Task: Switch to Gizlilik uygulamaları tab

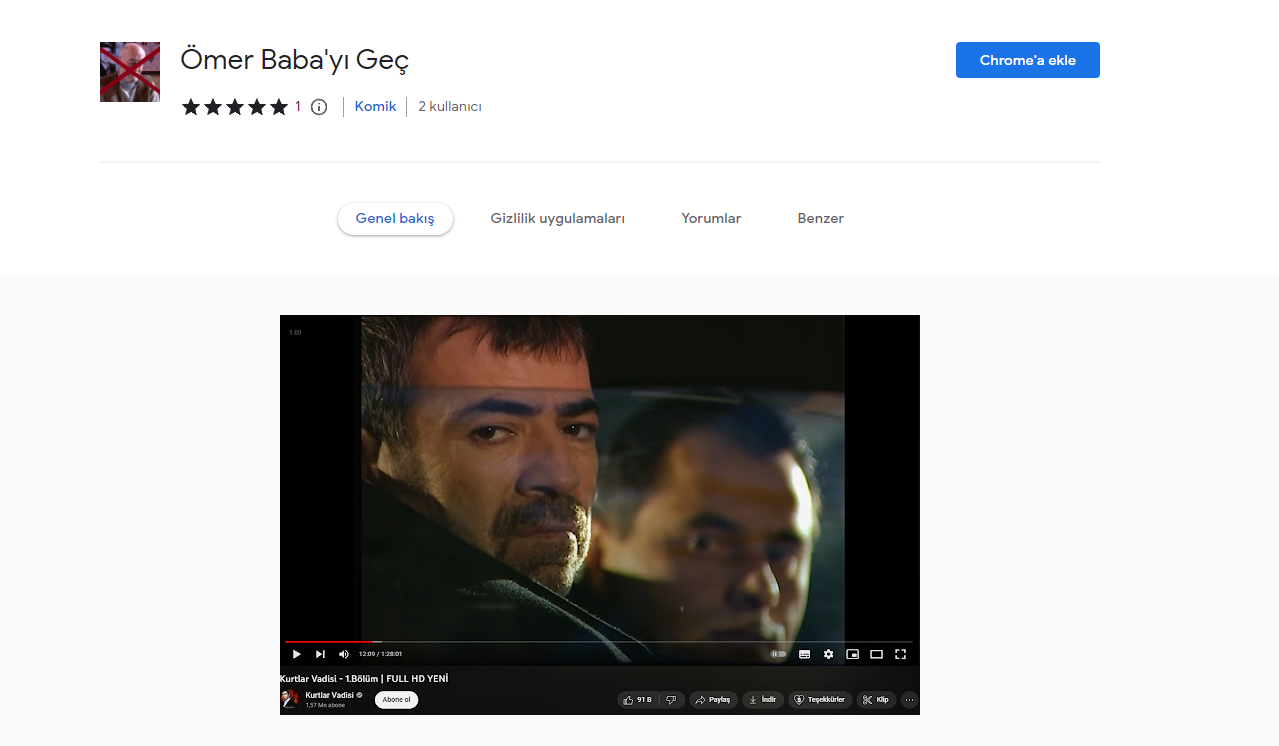Action: coord(558,219)
